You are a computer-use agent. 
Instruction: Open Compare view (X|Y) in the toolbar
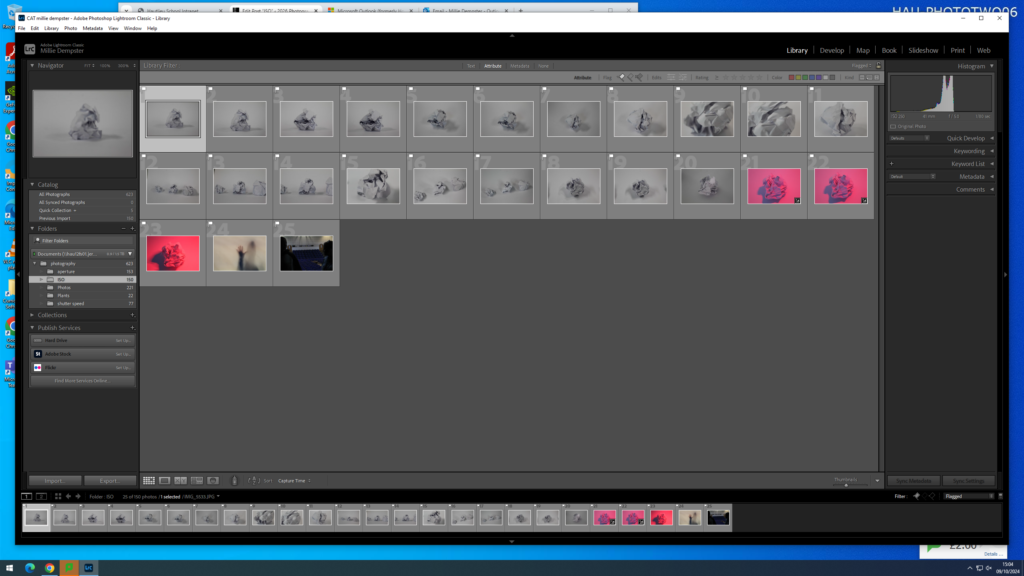(x=180, y=481)
